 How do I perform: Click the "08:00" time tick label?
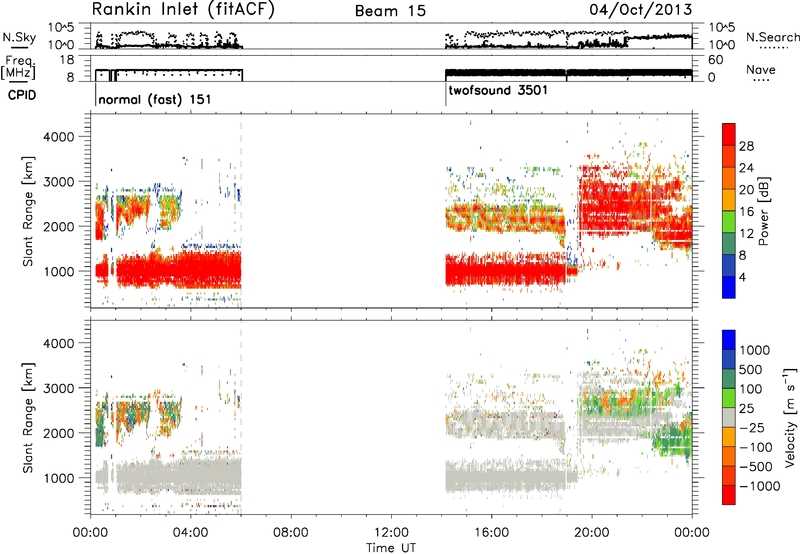point(291,533)
